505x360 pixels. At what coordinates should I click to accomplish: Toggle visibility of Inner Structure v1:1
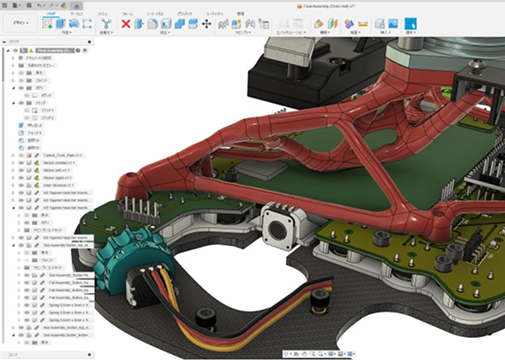[21, 185]
